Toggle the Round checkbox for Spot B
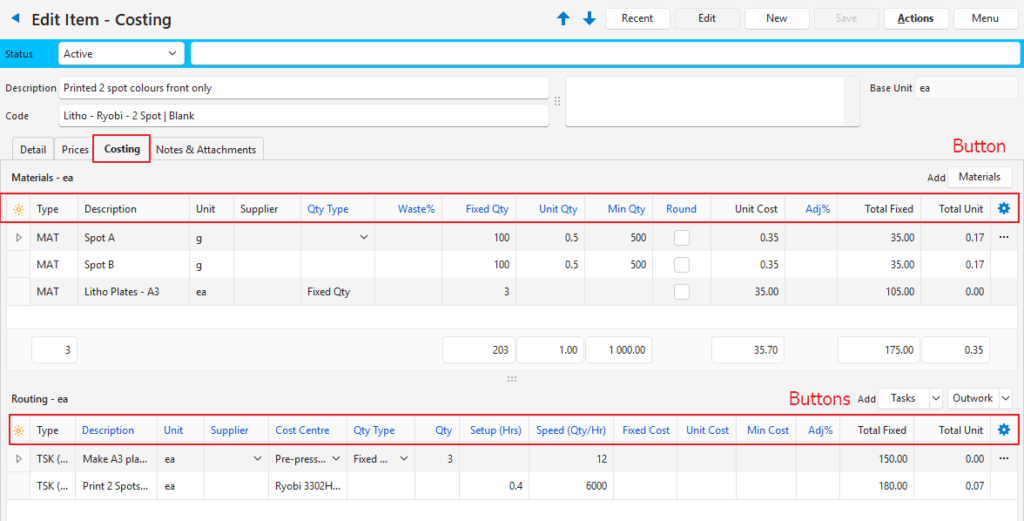 (681, 265)
